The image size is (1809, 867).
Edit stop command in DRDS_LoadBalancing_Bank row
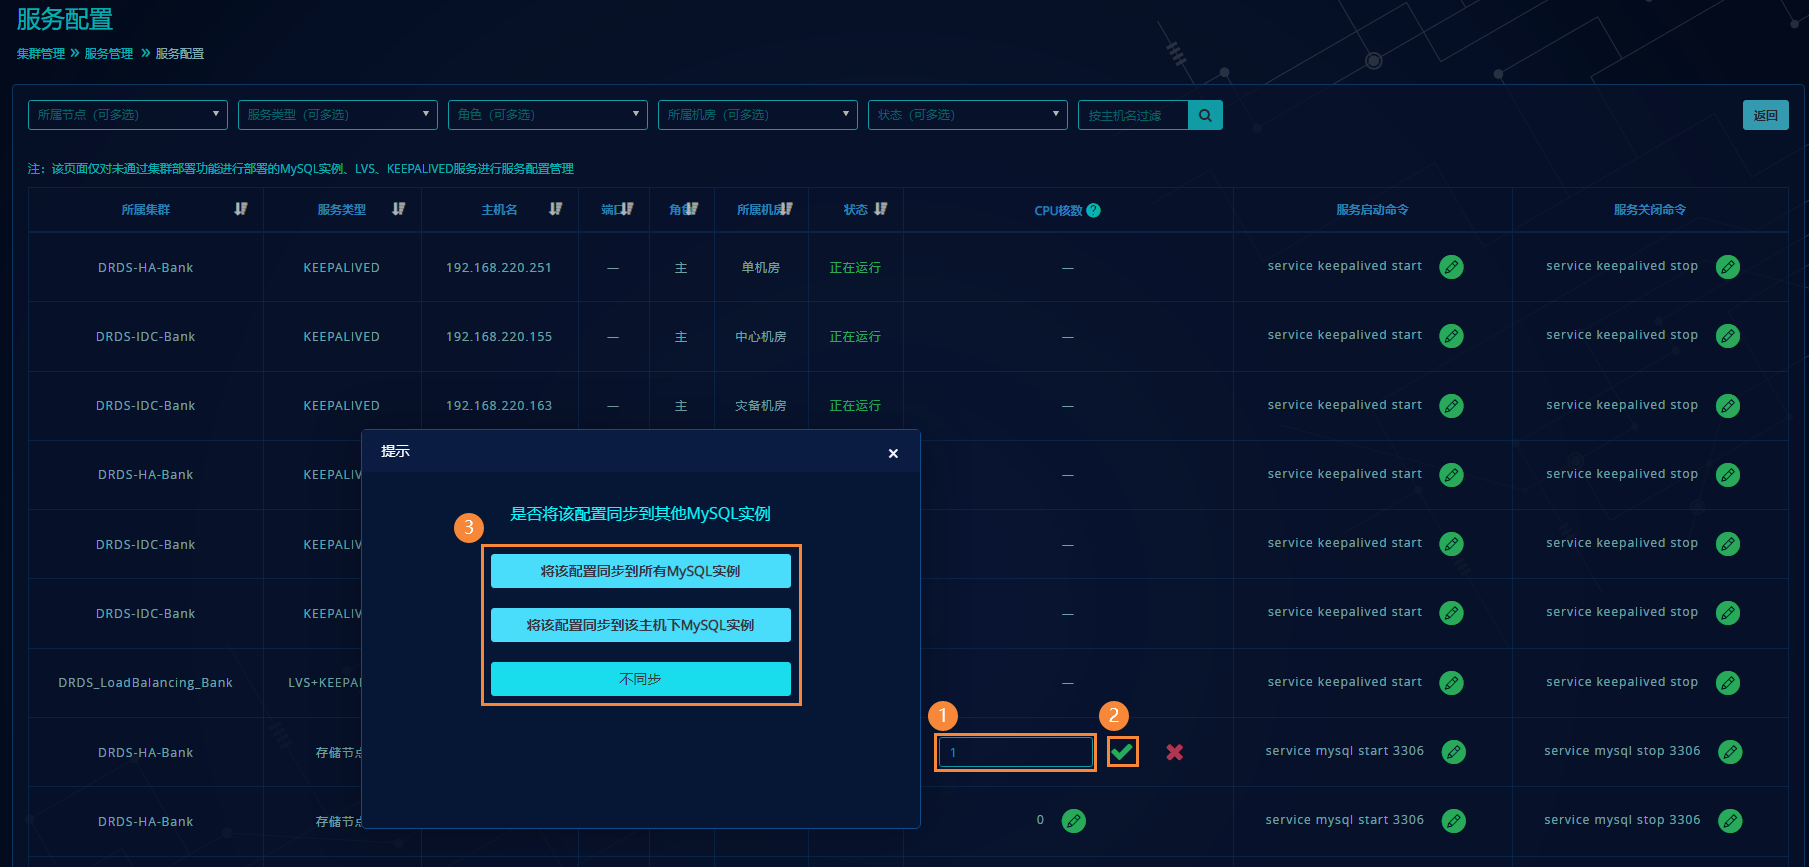[x=1728, y=683]
